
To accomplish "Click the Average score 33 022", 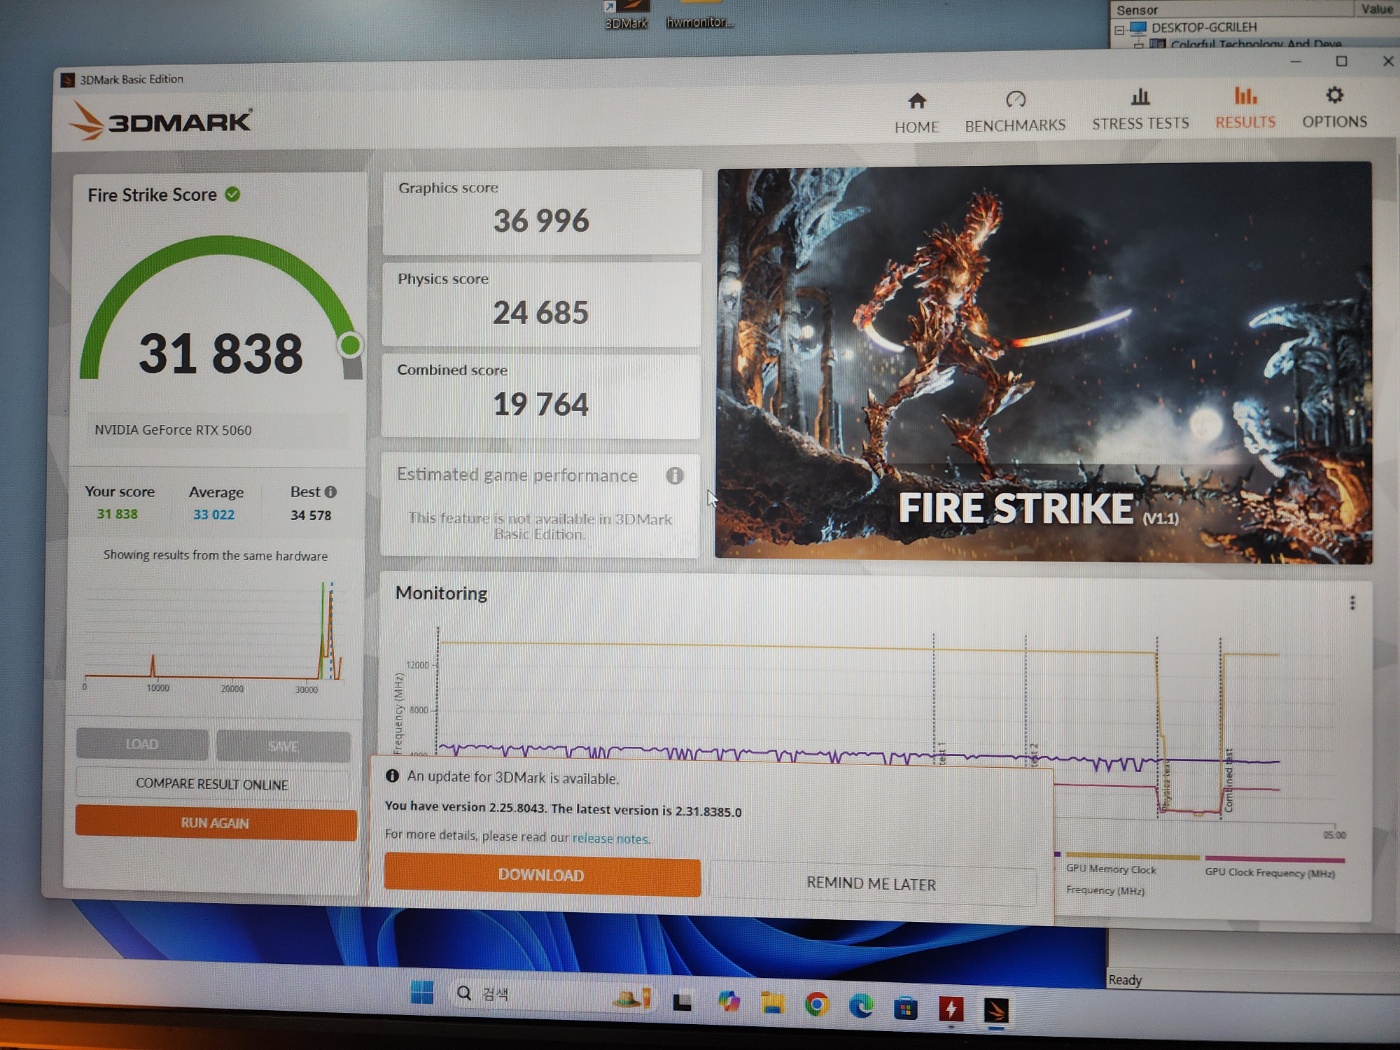I will coord(214,515).
